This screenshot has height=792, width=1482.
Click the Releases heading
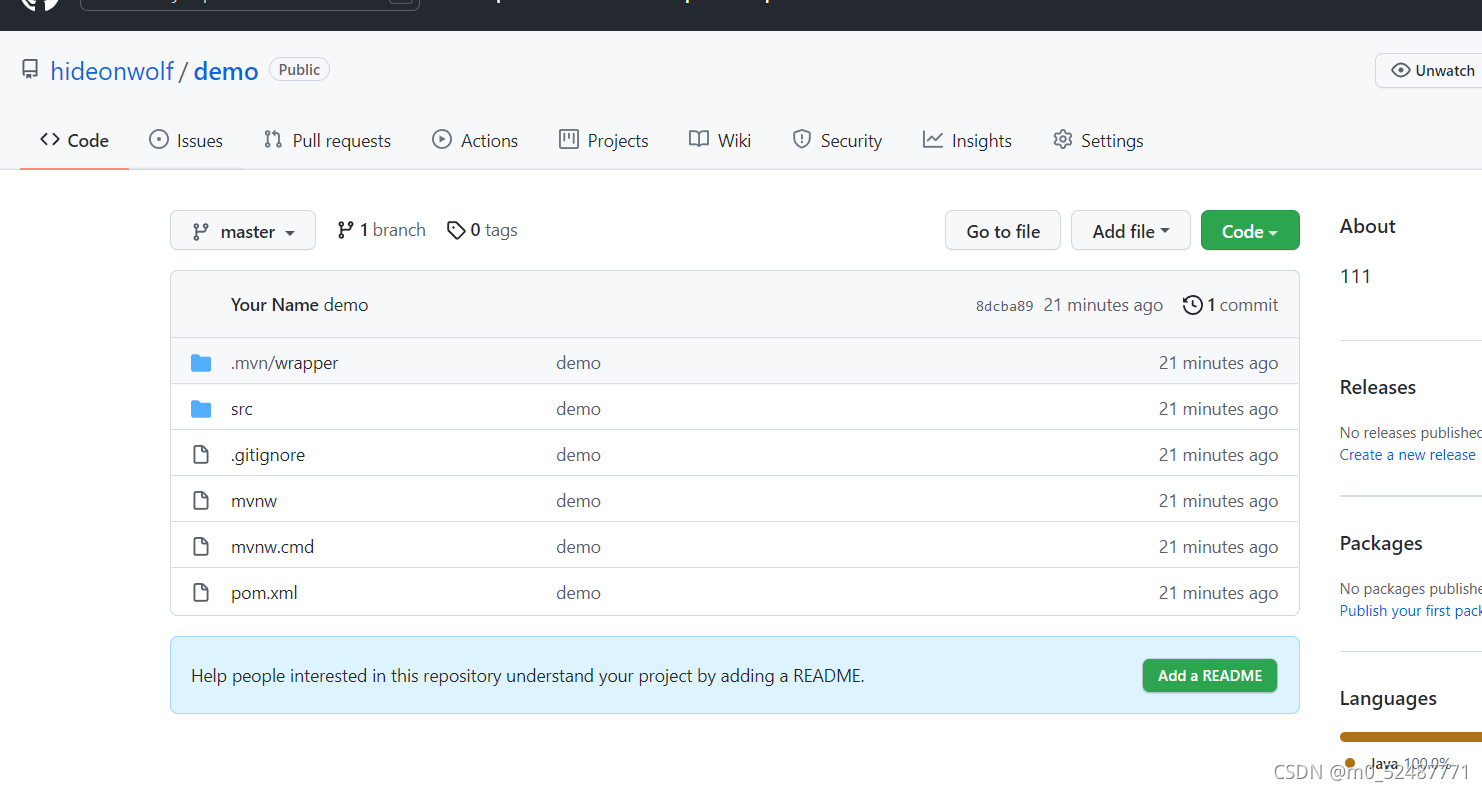click(x=1378, y=387)
